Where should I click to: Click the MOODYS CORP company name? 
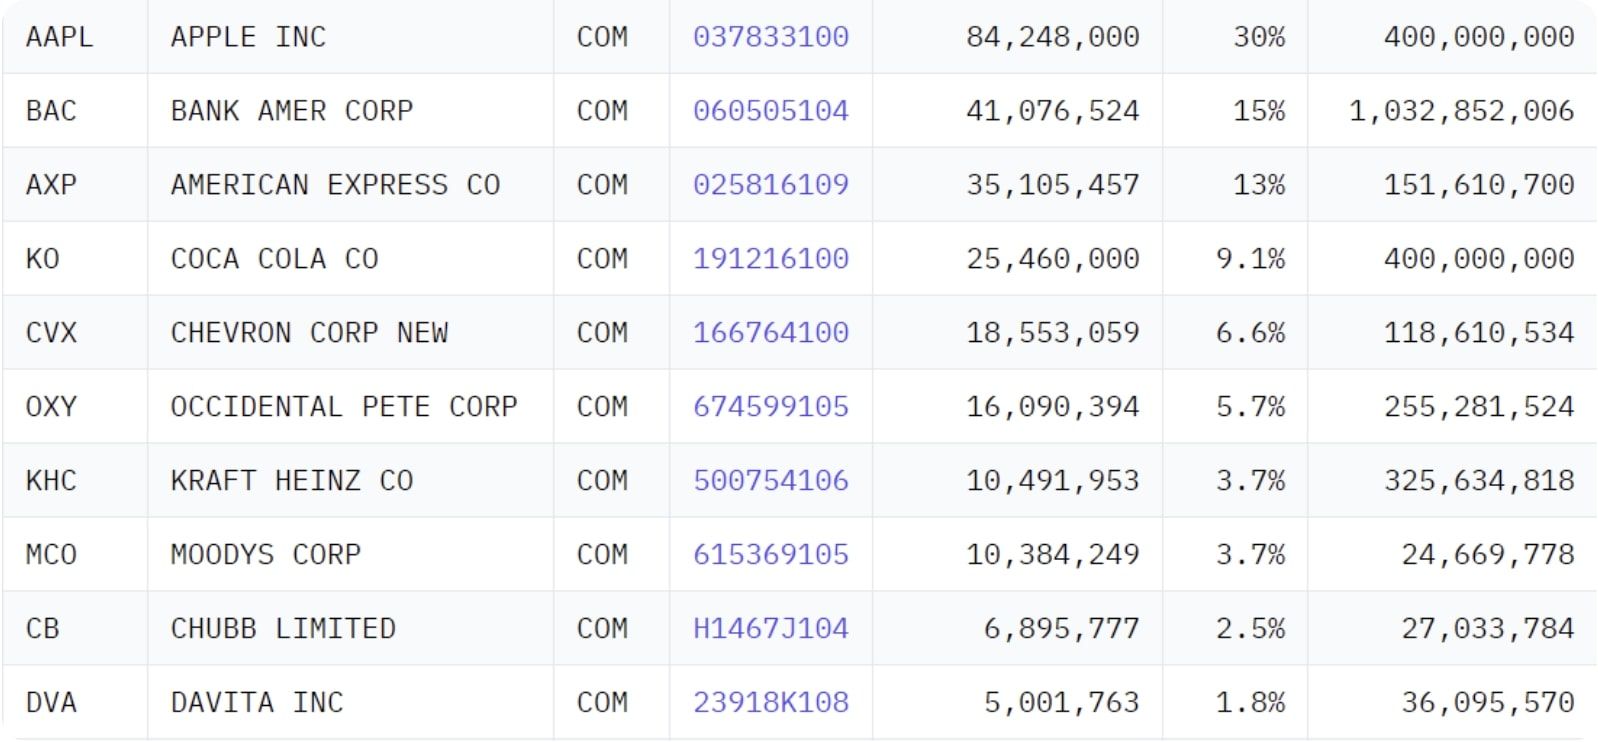266,555
